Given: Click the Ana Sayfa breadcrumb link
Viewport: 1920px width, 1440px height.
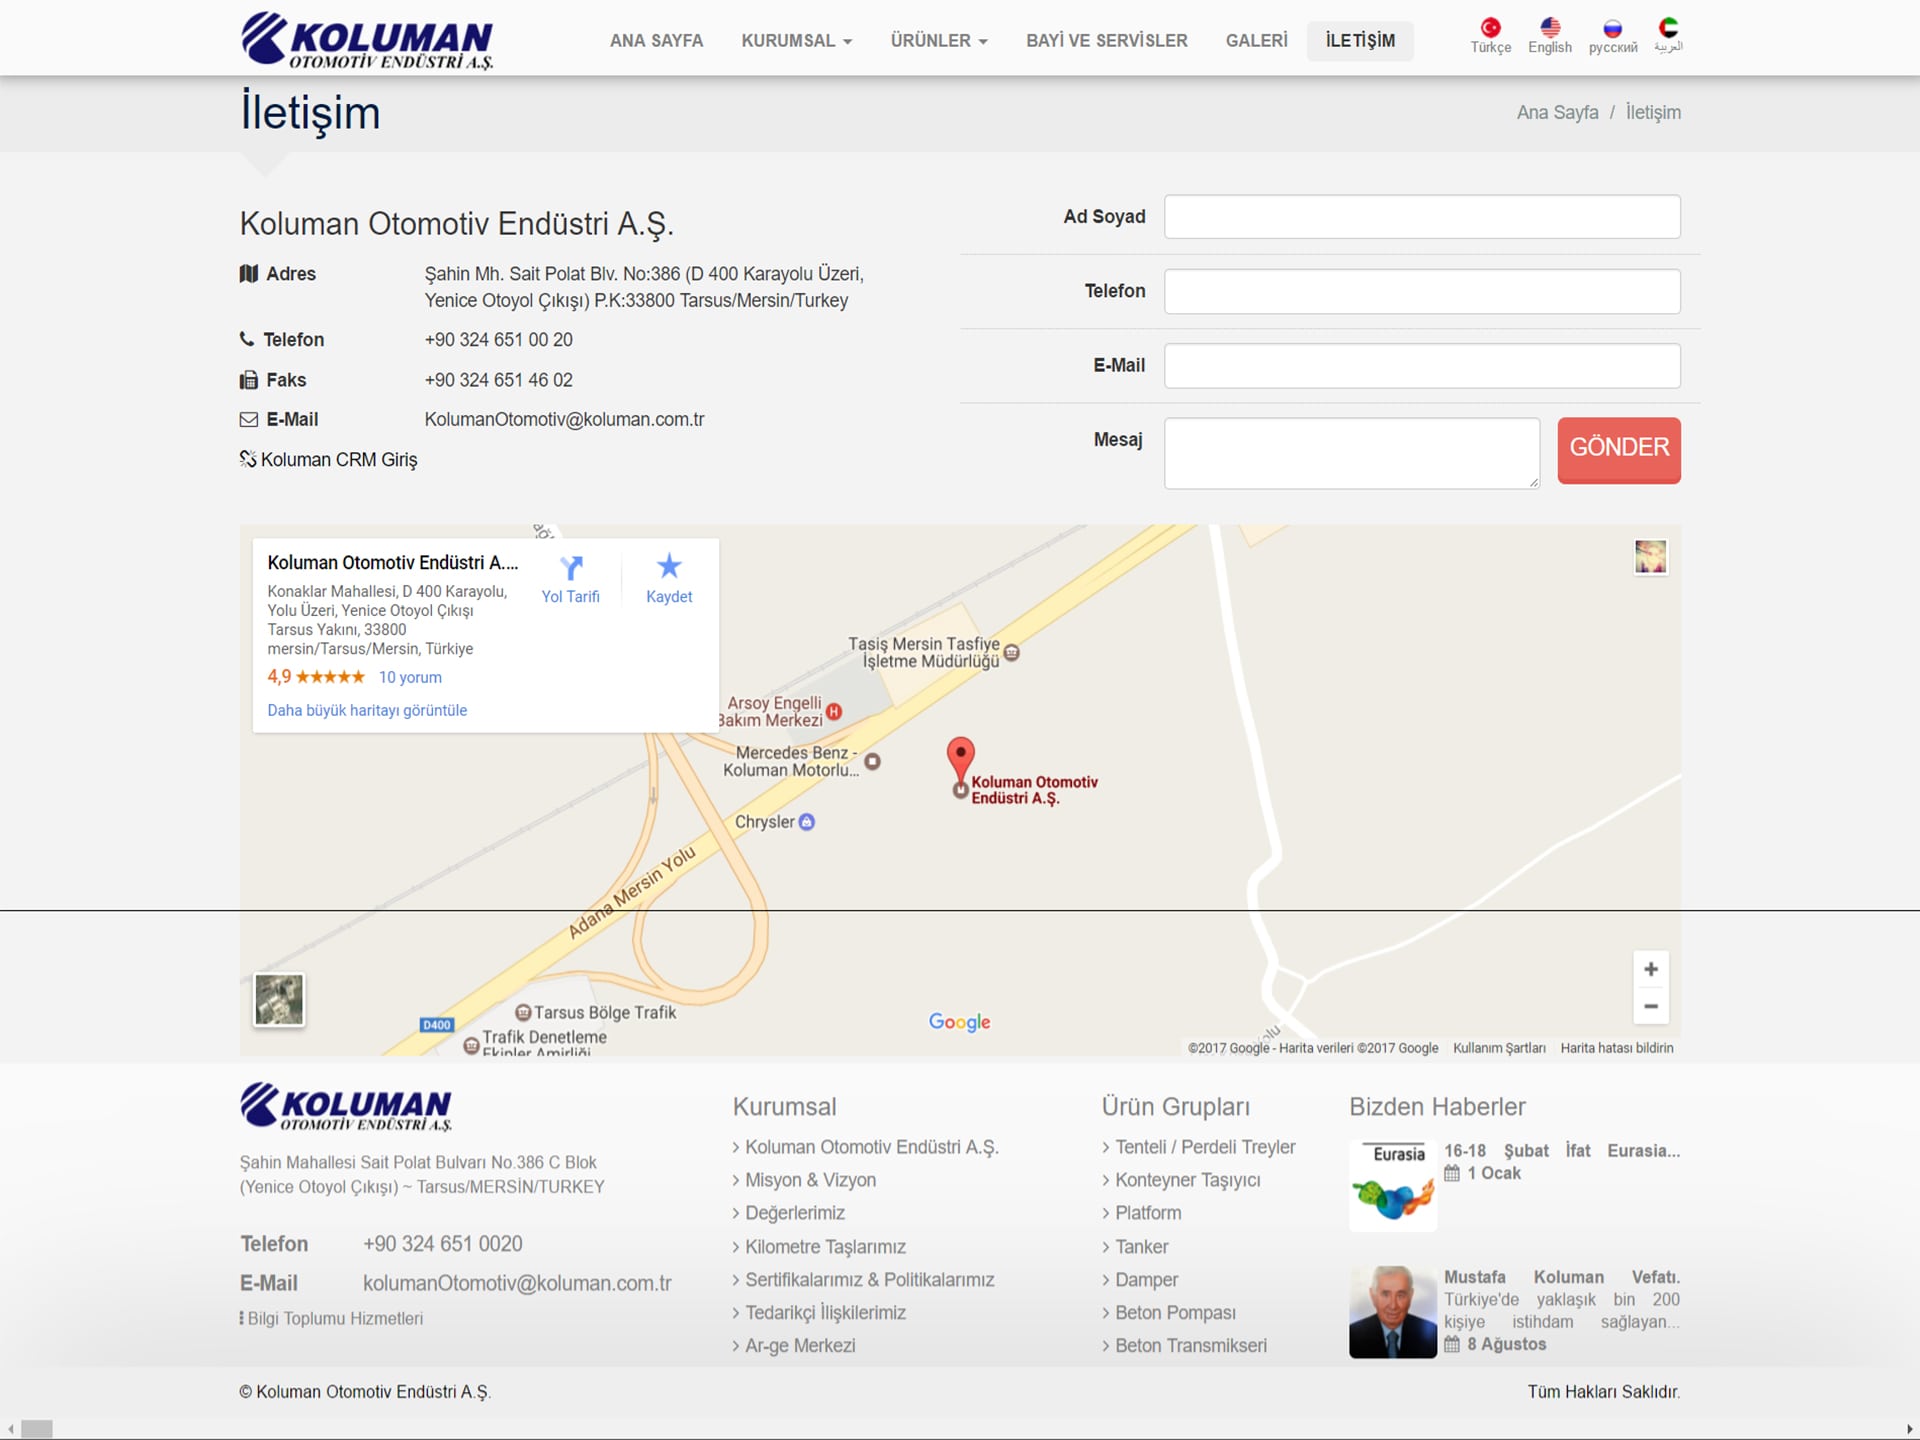Looking at the screenshot, I should 1557,112.
